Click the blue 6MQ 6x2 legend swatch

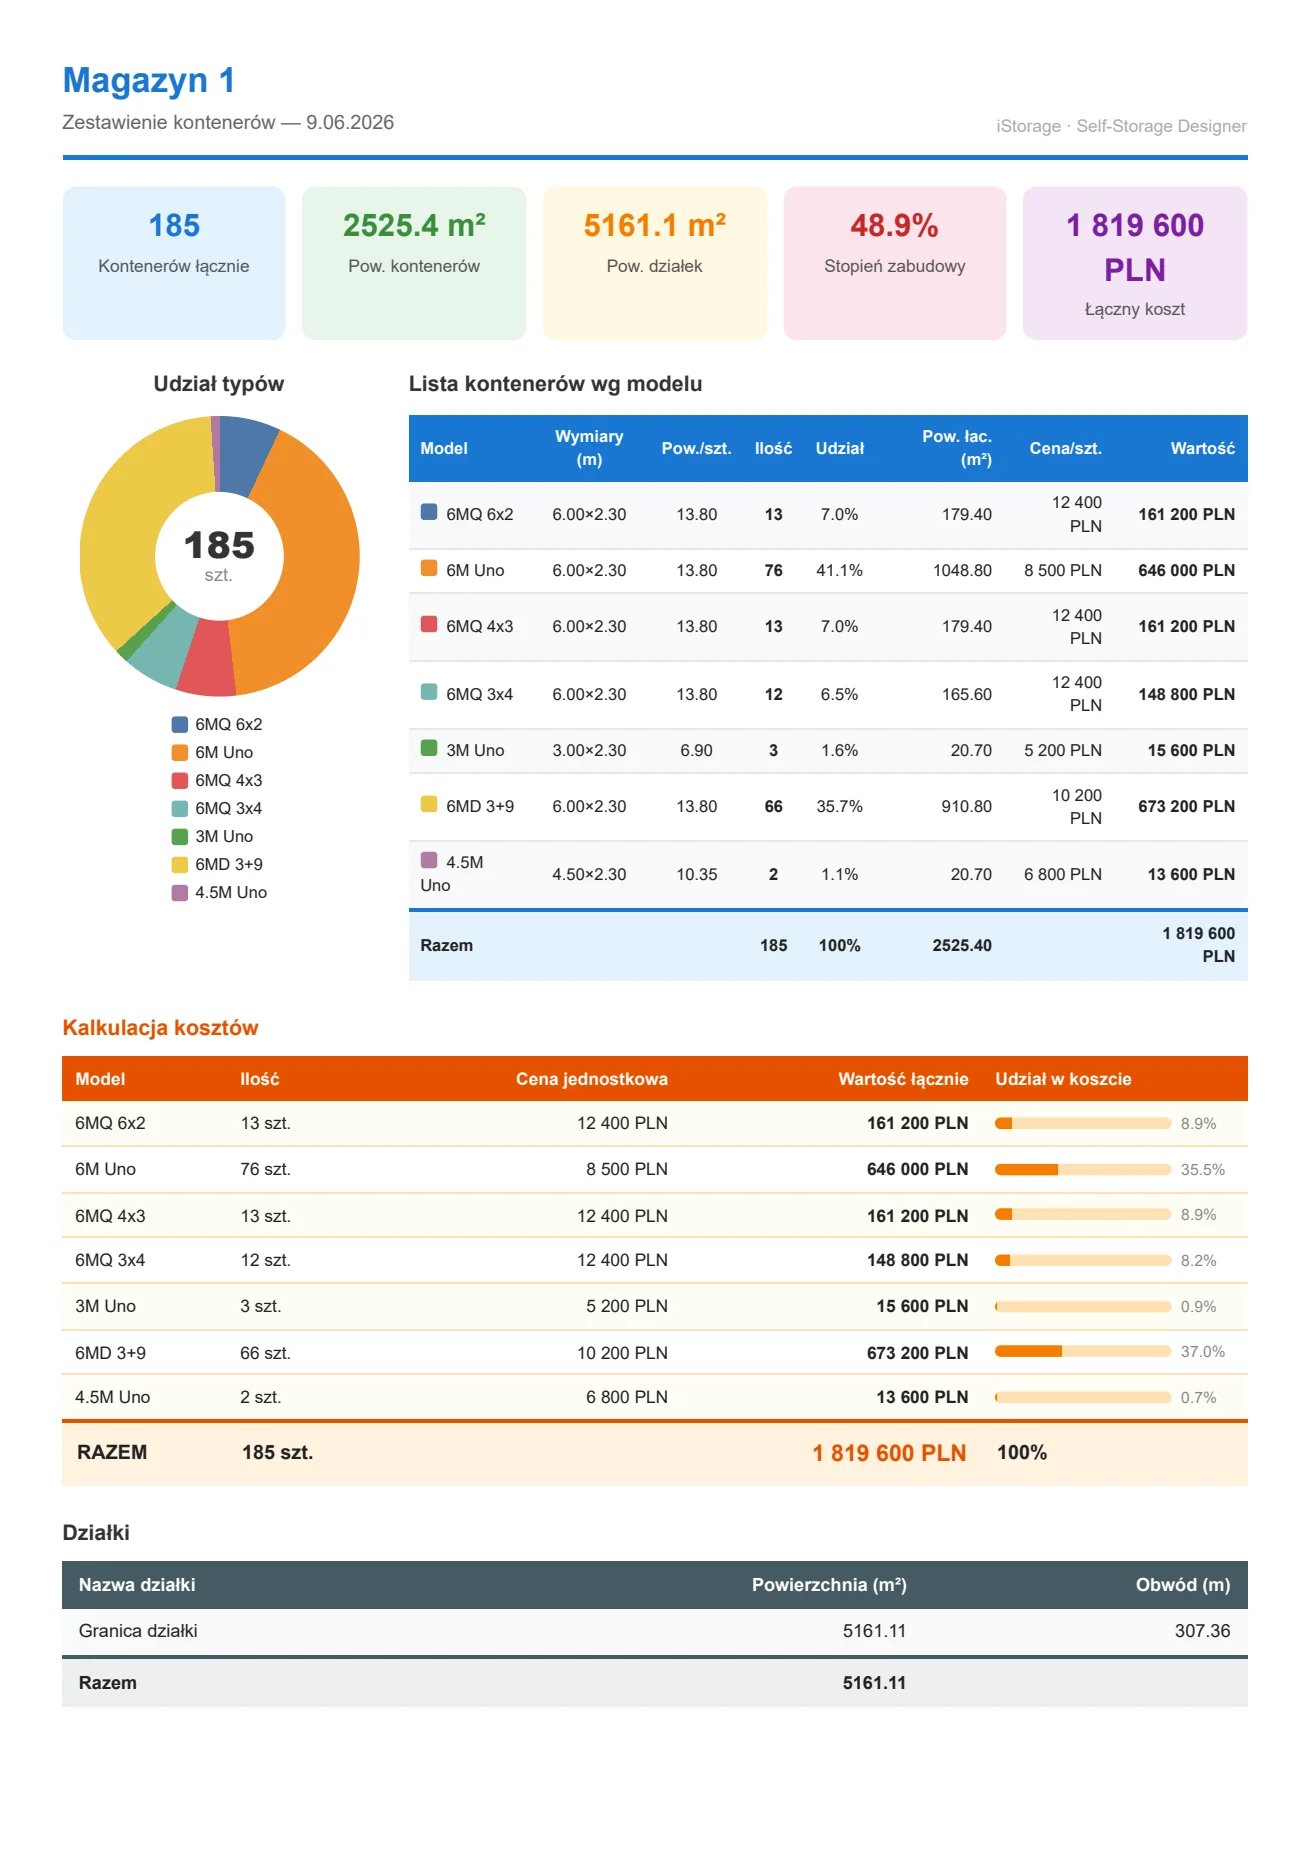(x=180, y=724)
